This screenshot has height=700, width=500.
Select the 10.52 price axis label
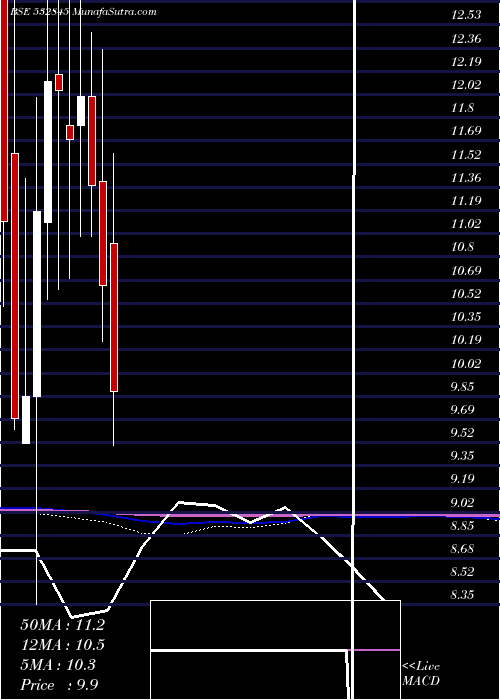pos(466,294)
